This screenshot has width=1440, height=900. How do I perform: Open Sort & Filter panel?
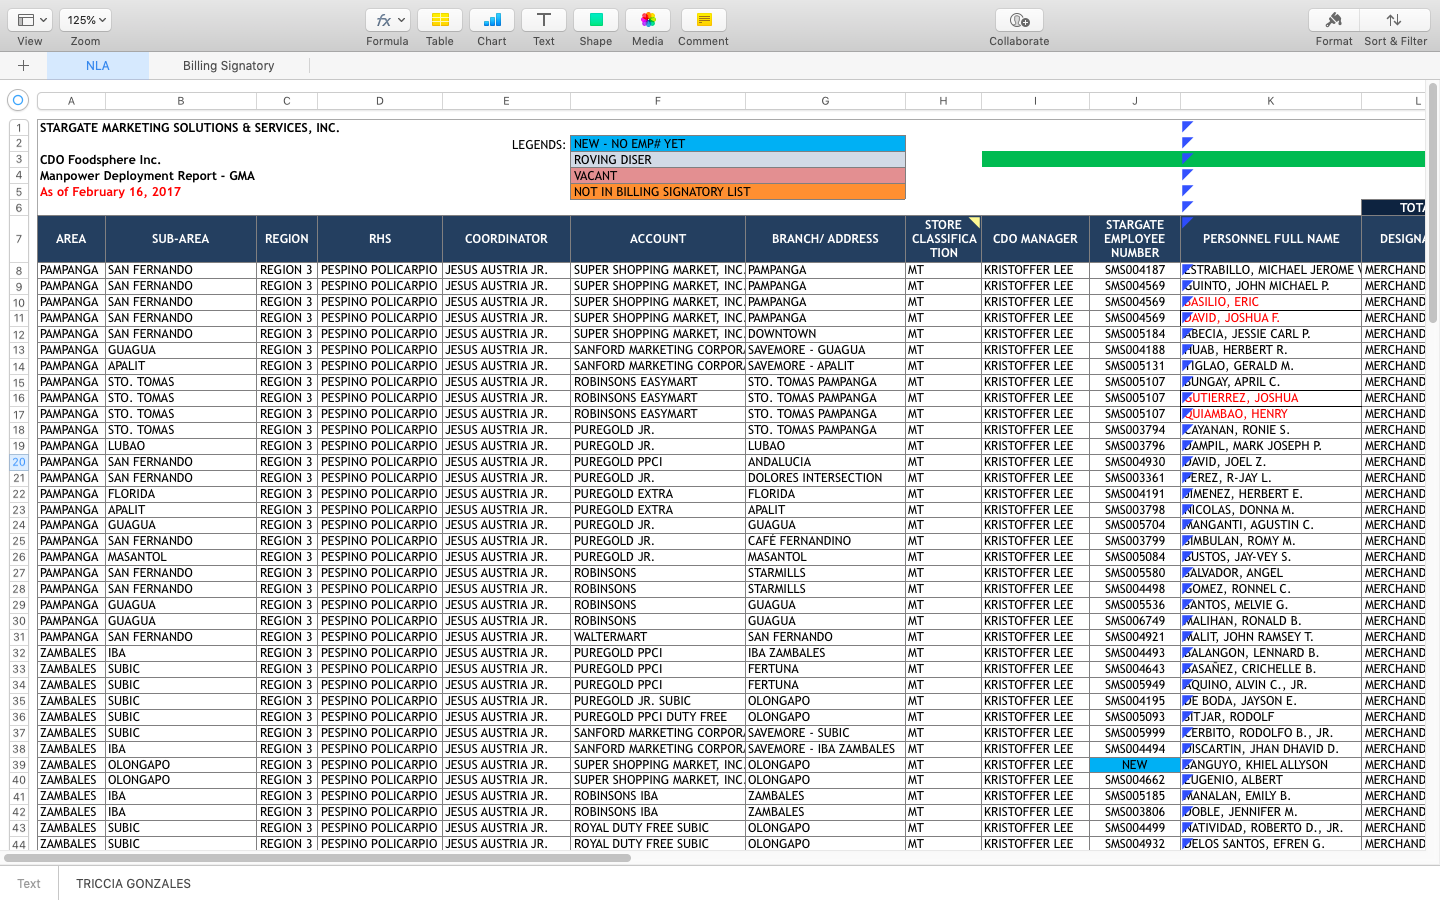1395,20
